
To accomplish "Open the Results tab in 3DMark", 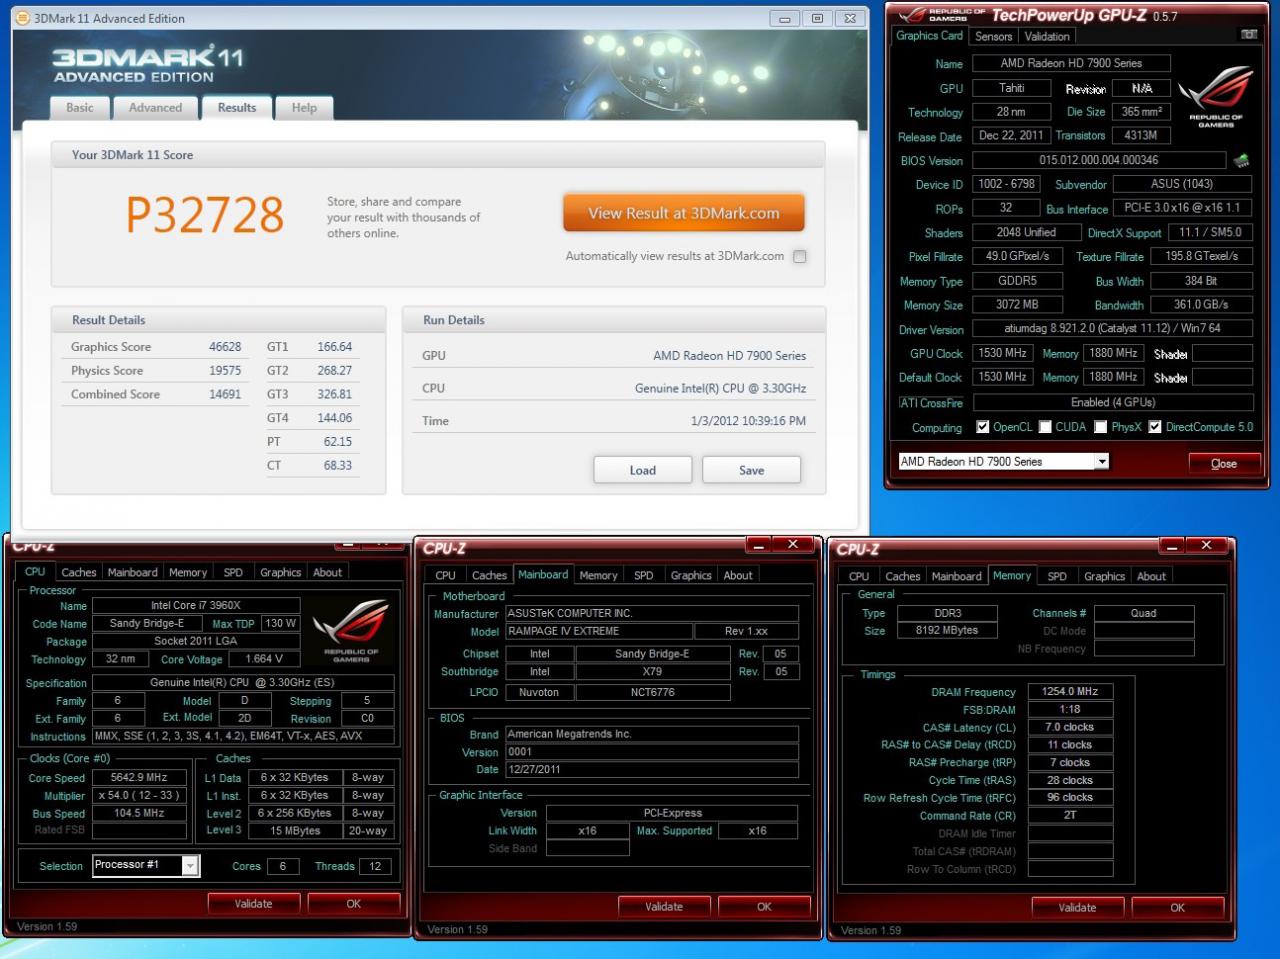I will [237, 108].
